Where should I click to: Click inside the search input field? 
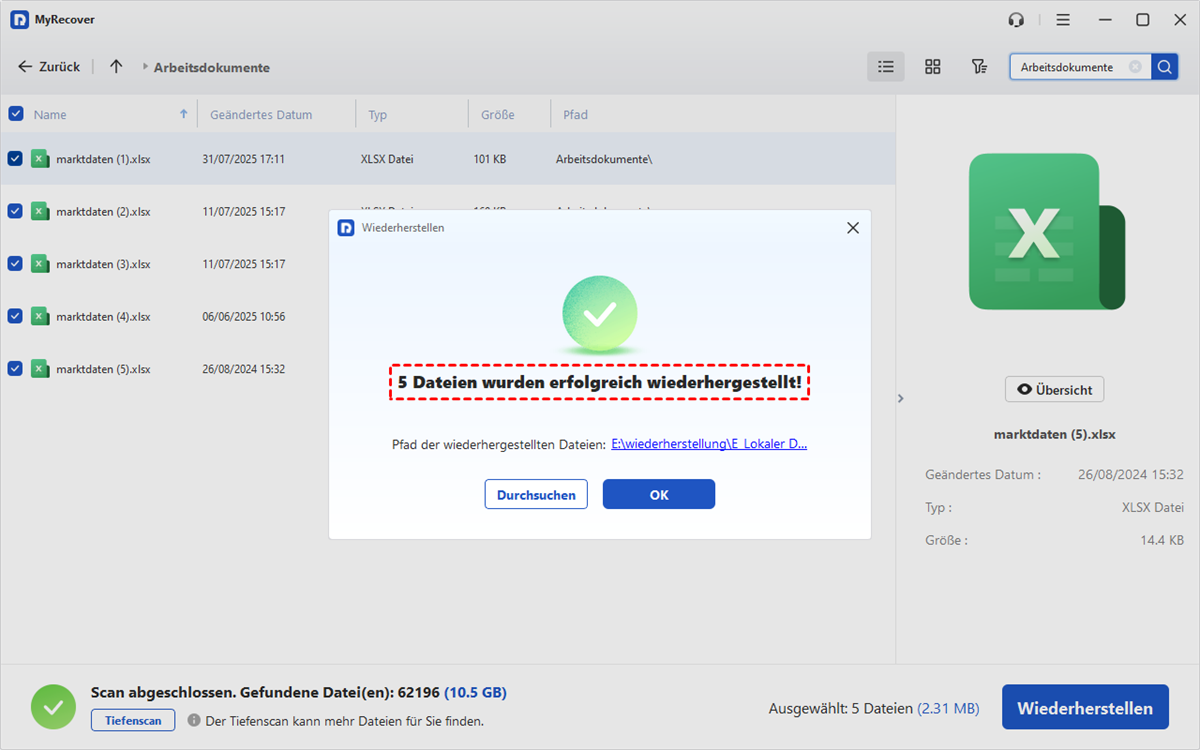[1066, 67]
